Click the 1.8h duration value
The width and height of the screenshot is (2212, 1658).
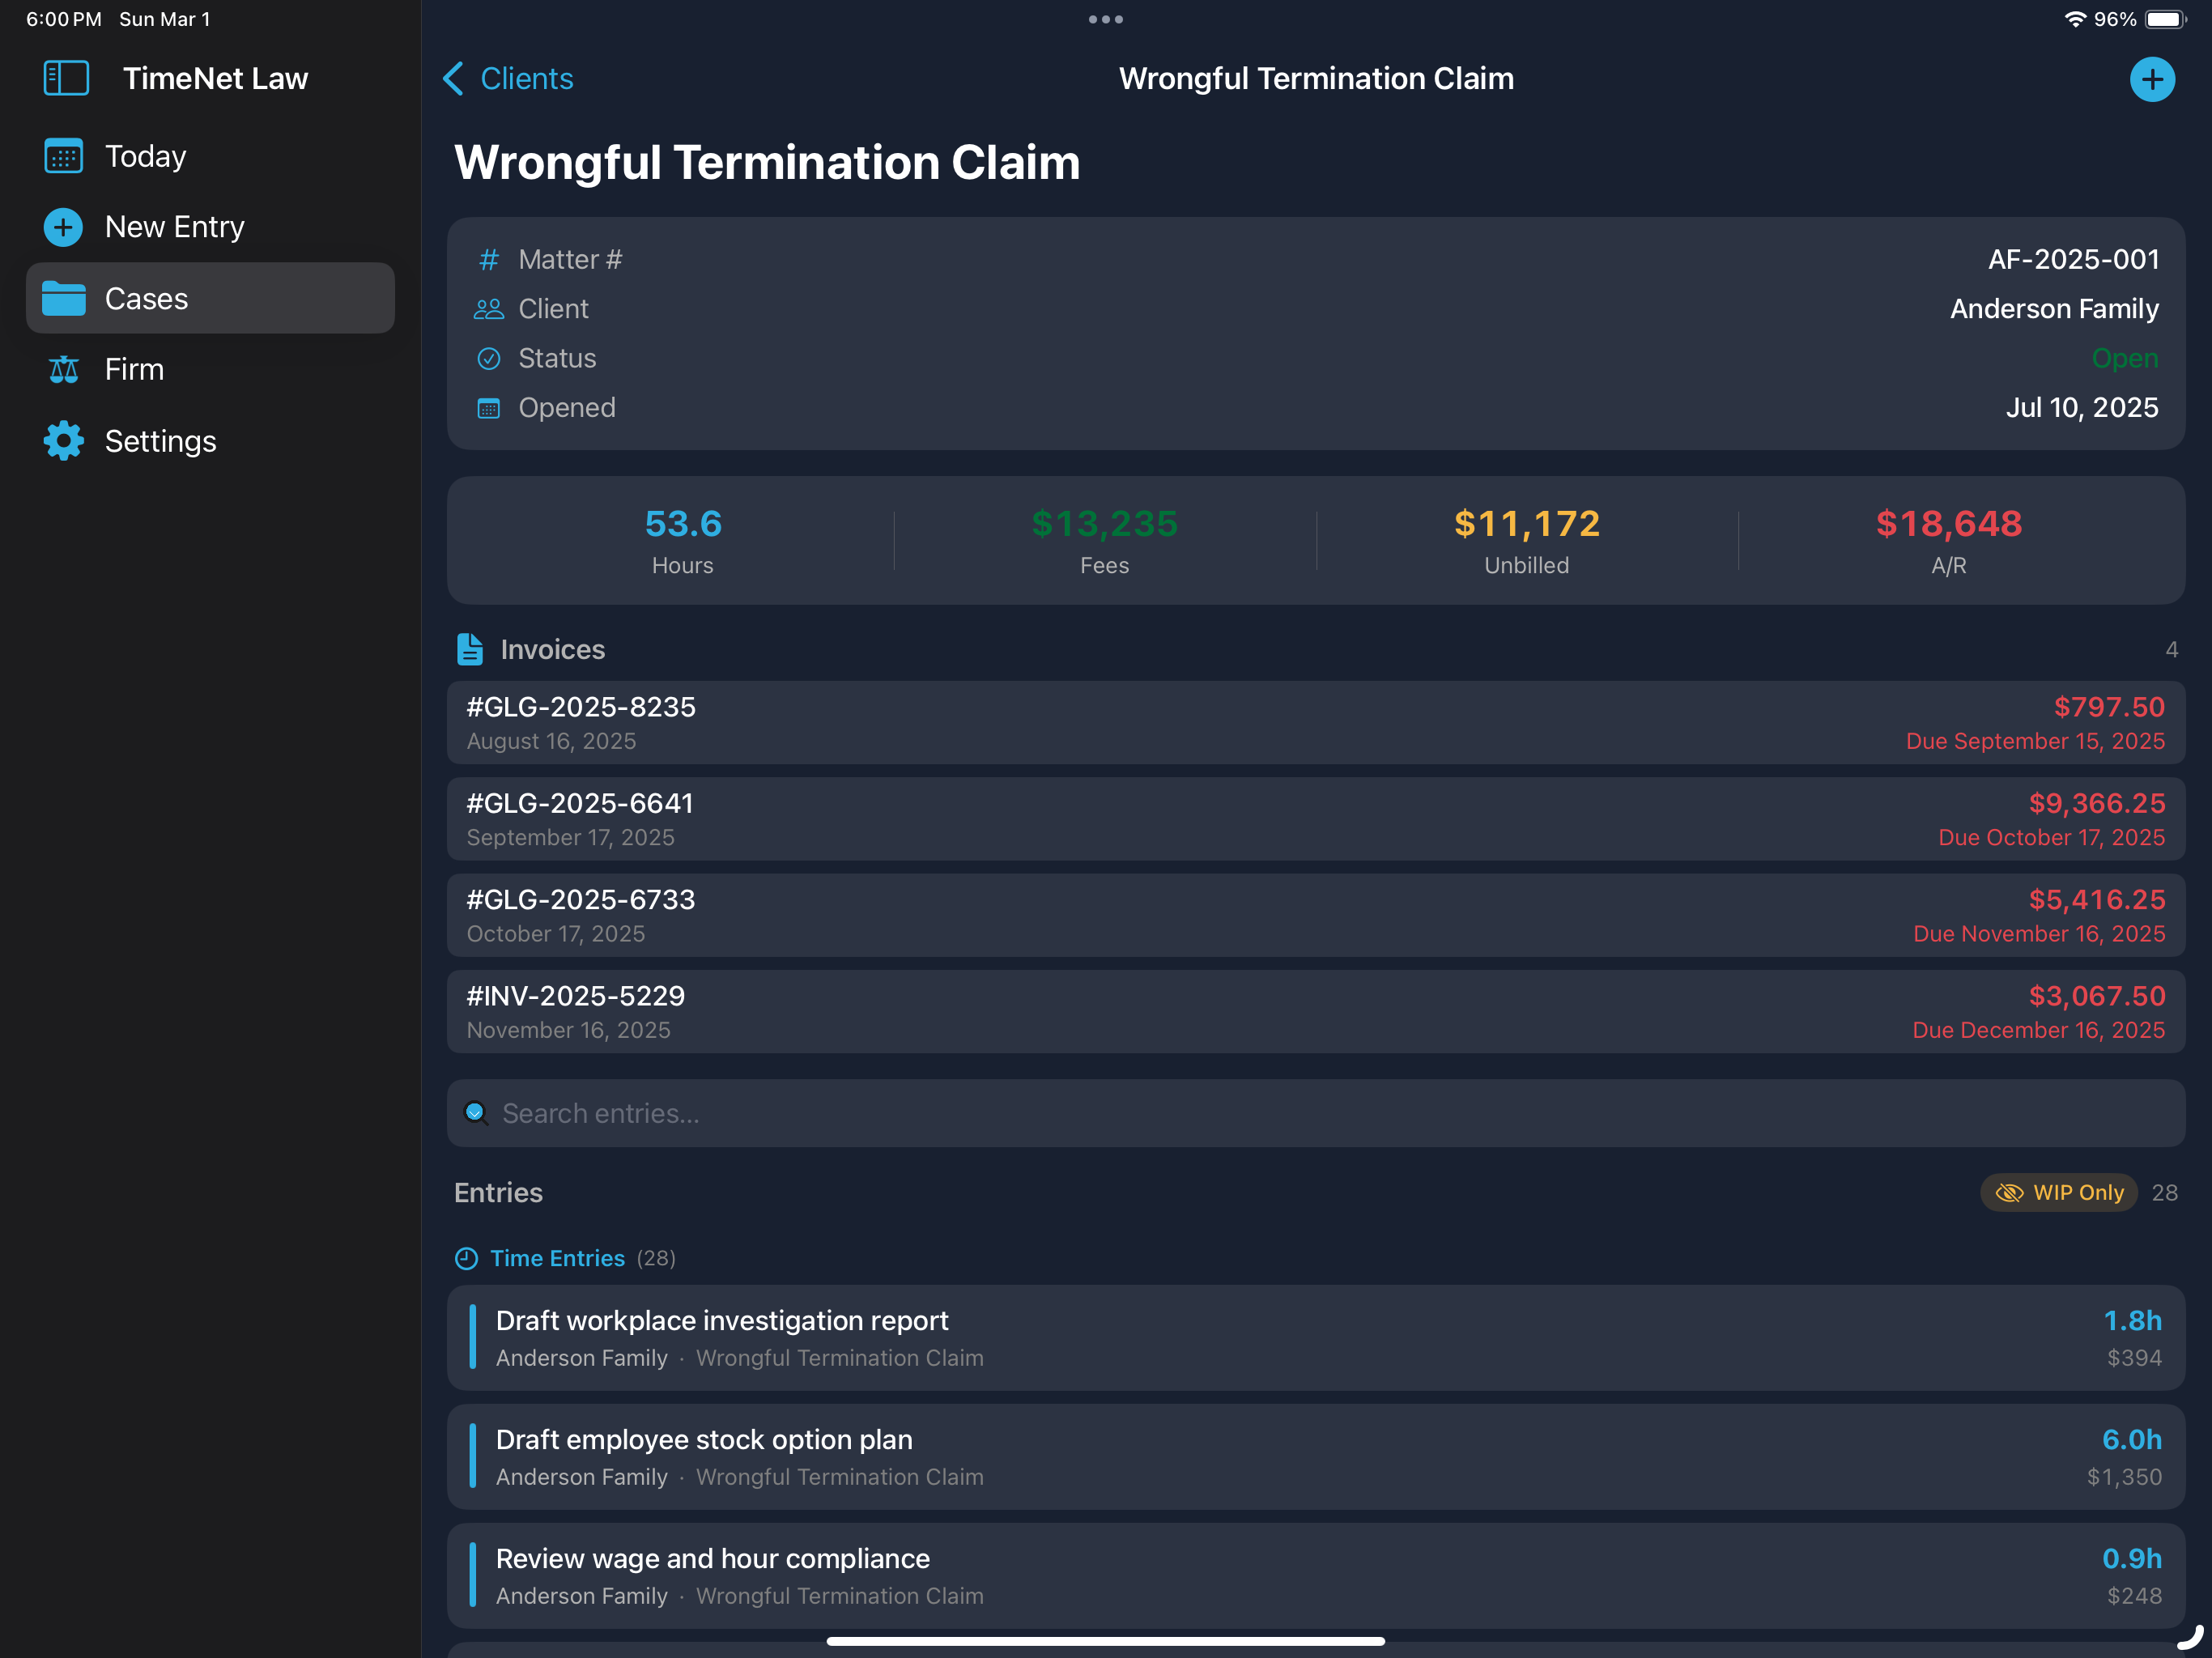tap(2132, 1321)
